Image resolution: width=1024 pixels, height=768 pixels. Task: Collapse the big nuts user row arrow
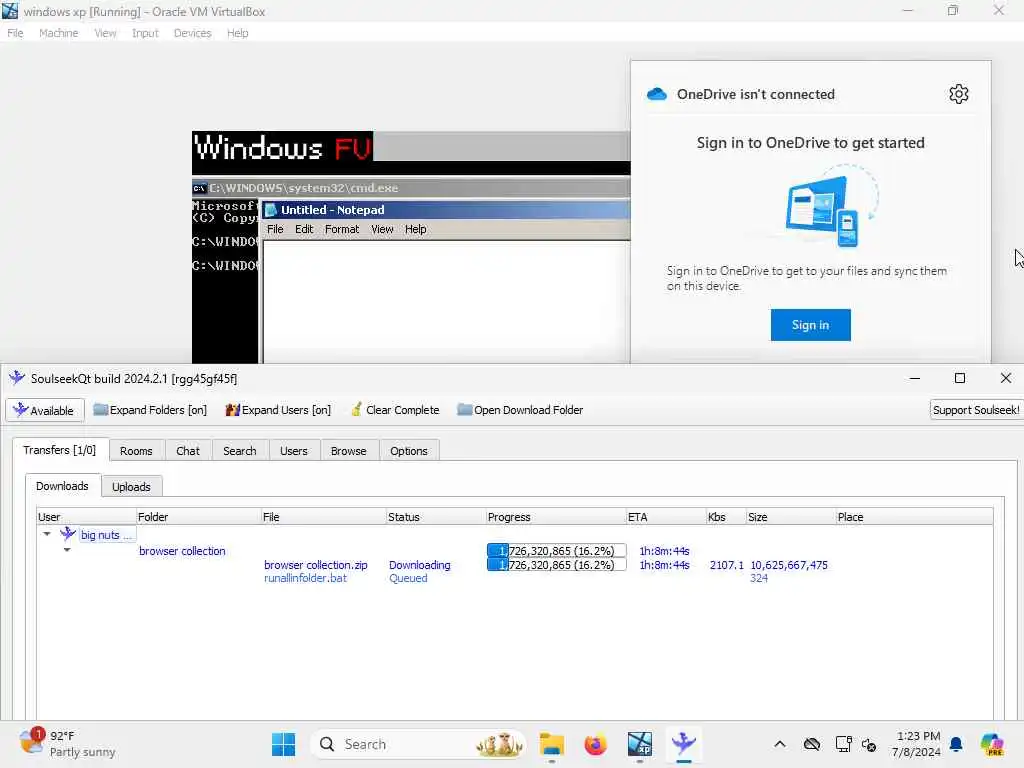pyautogui.click(x=47, y=534)
